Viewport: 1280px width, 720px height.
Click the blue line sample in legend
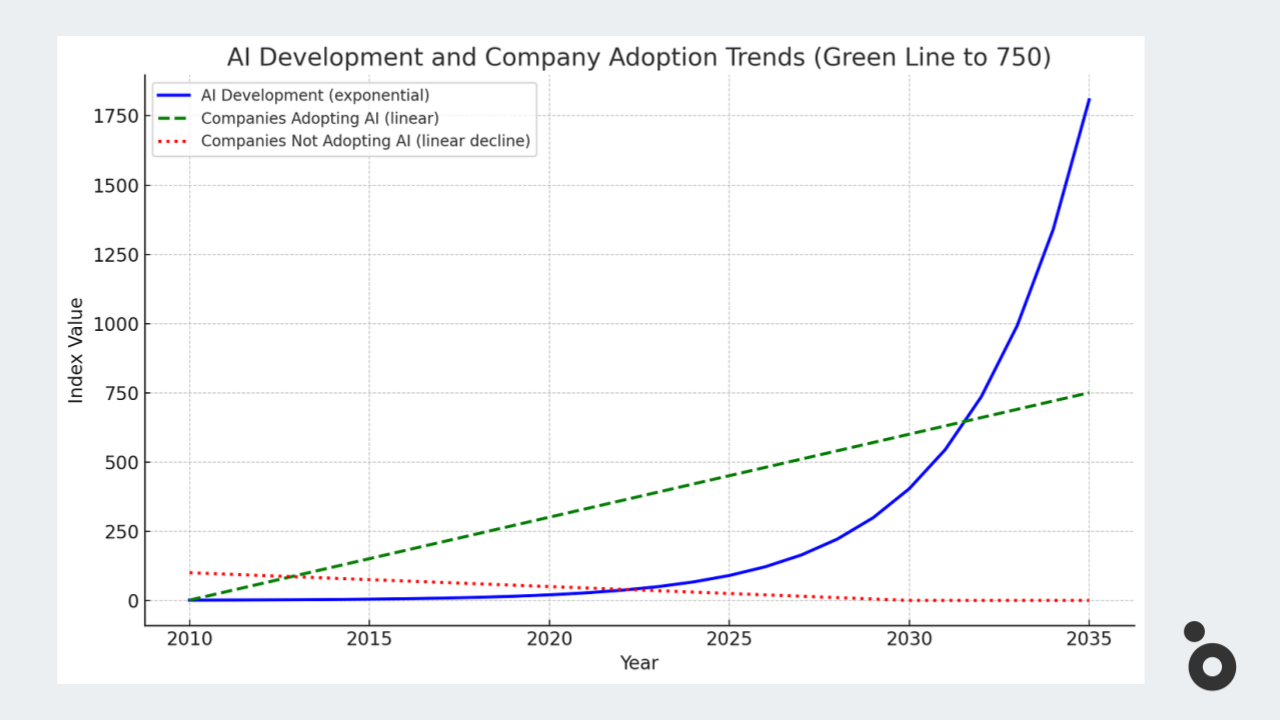pos(175,96)
